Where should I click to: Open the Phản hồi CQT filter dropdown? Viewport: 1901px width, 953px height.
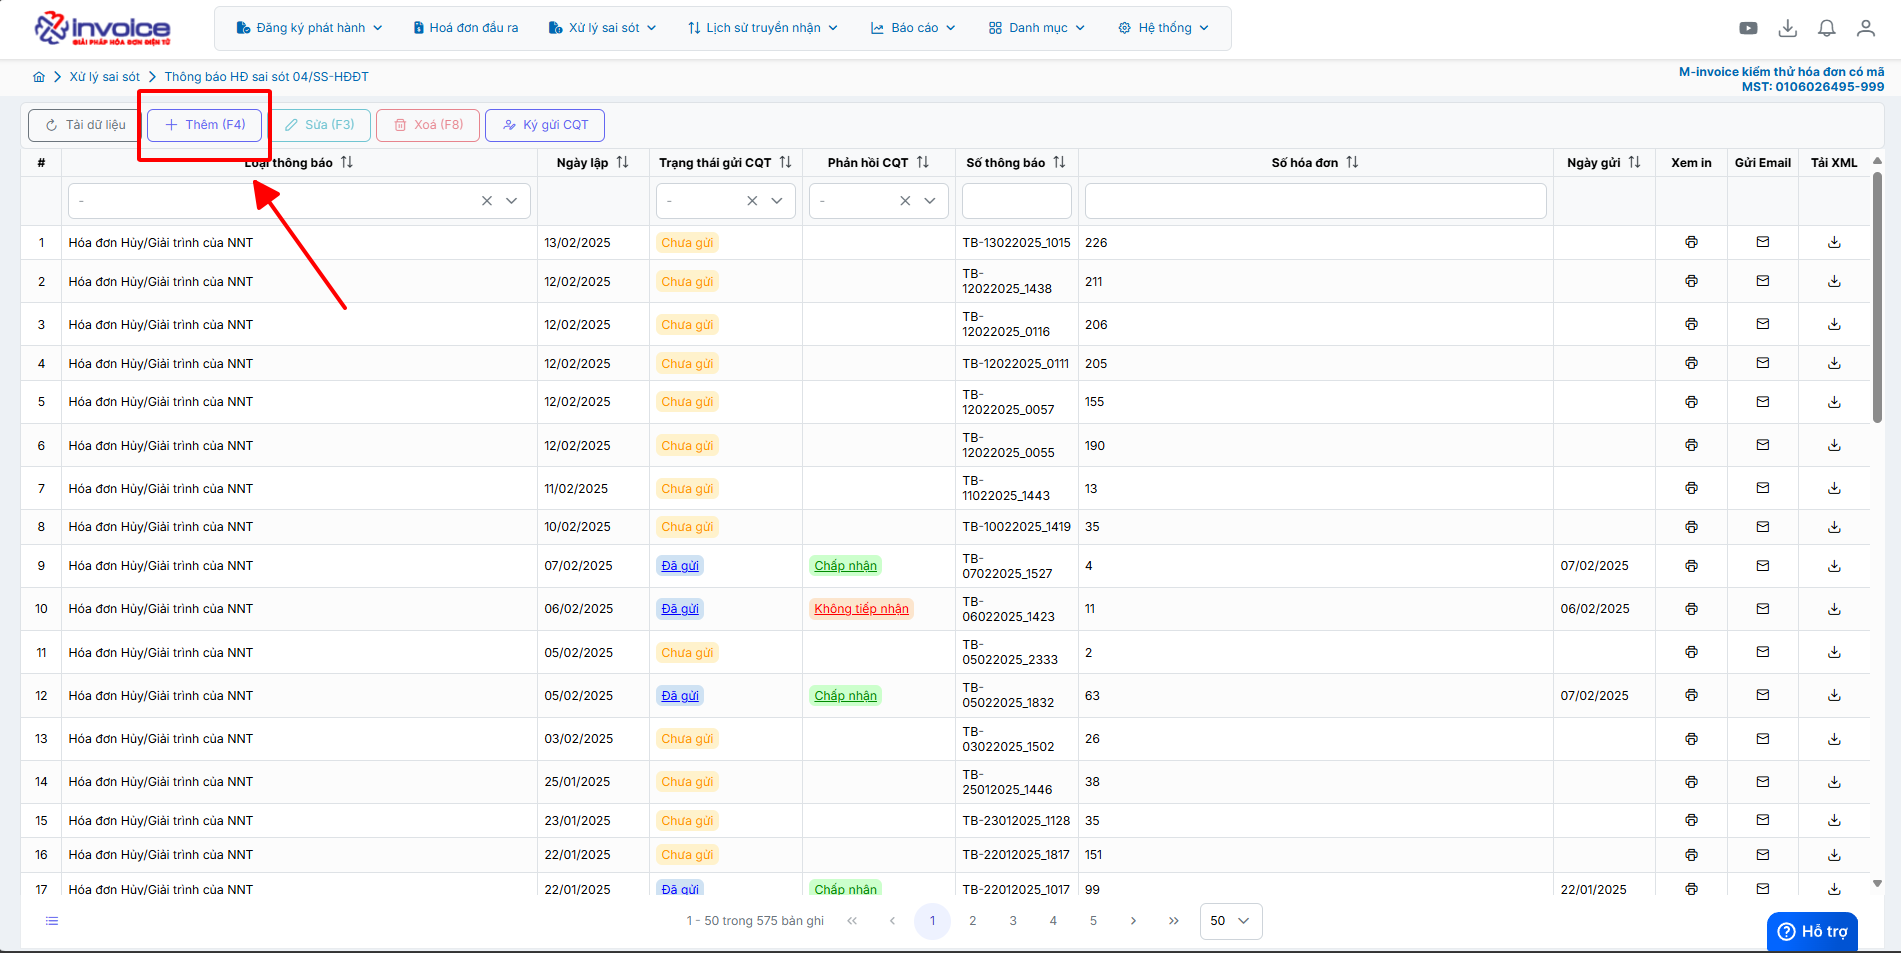point(930,201)
